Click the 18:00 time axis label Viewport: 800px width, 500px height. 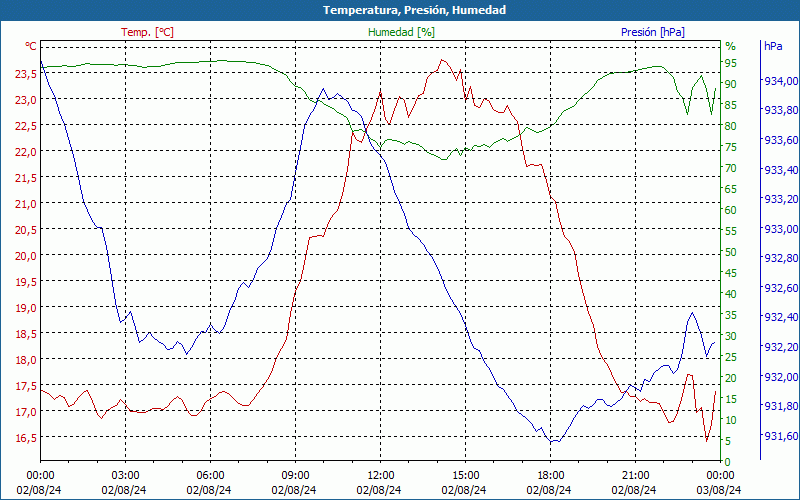click(551, 476)
